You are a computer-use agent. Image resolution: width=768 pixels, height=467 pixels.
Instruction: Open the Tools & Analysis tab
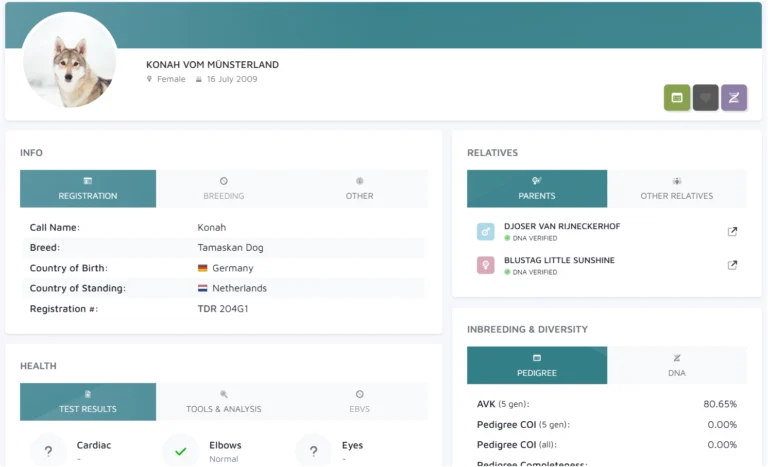click(x=223, y=401)
